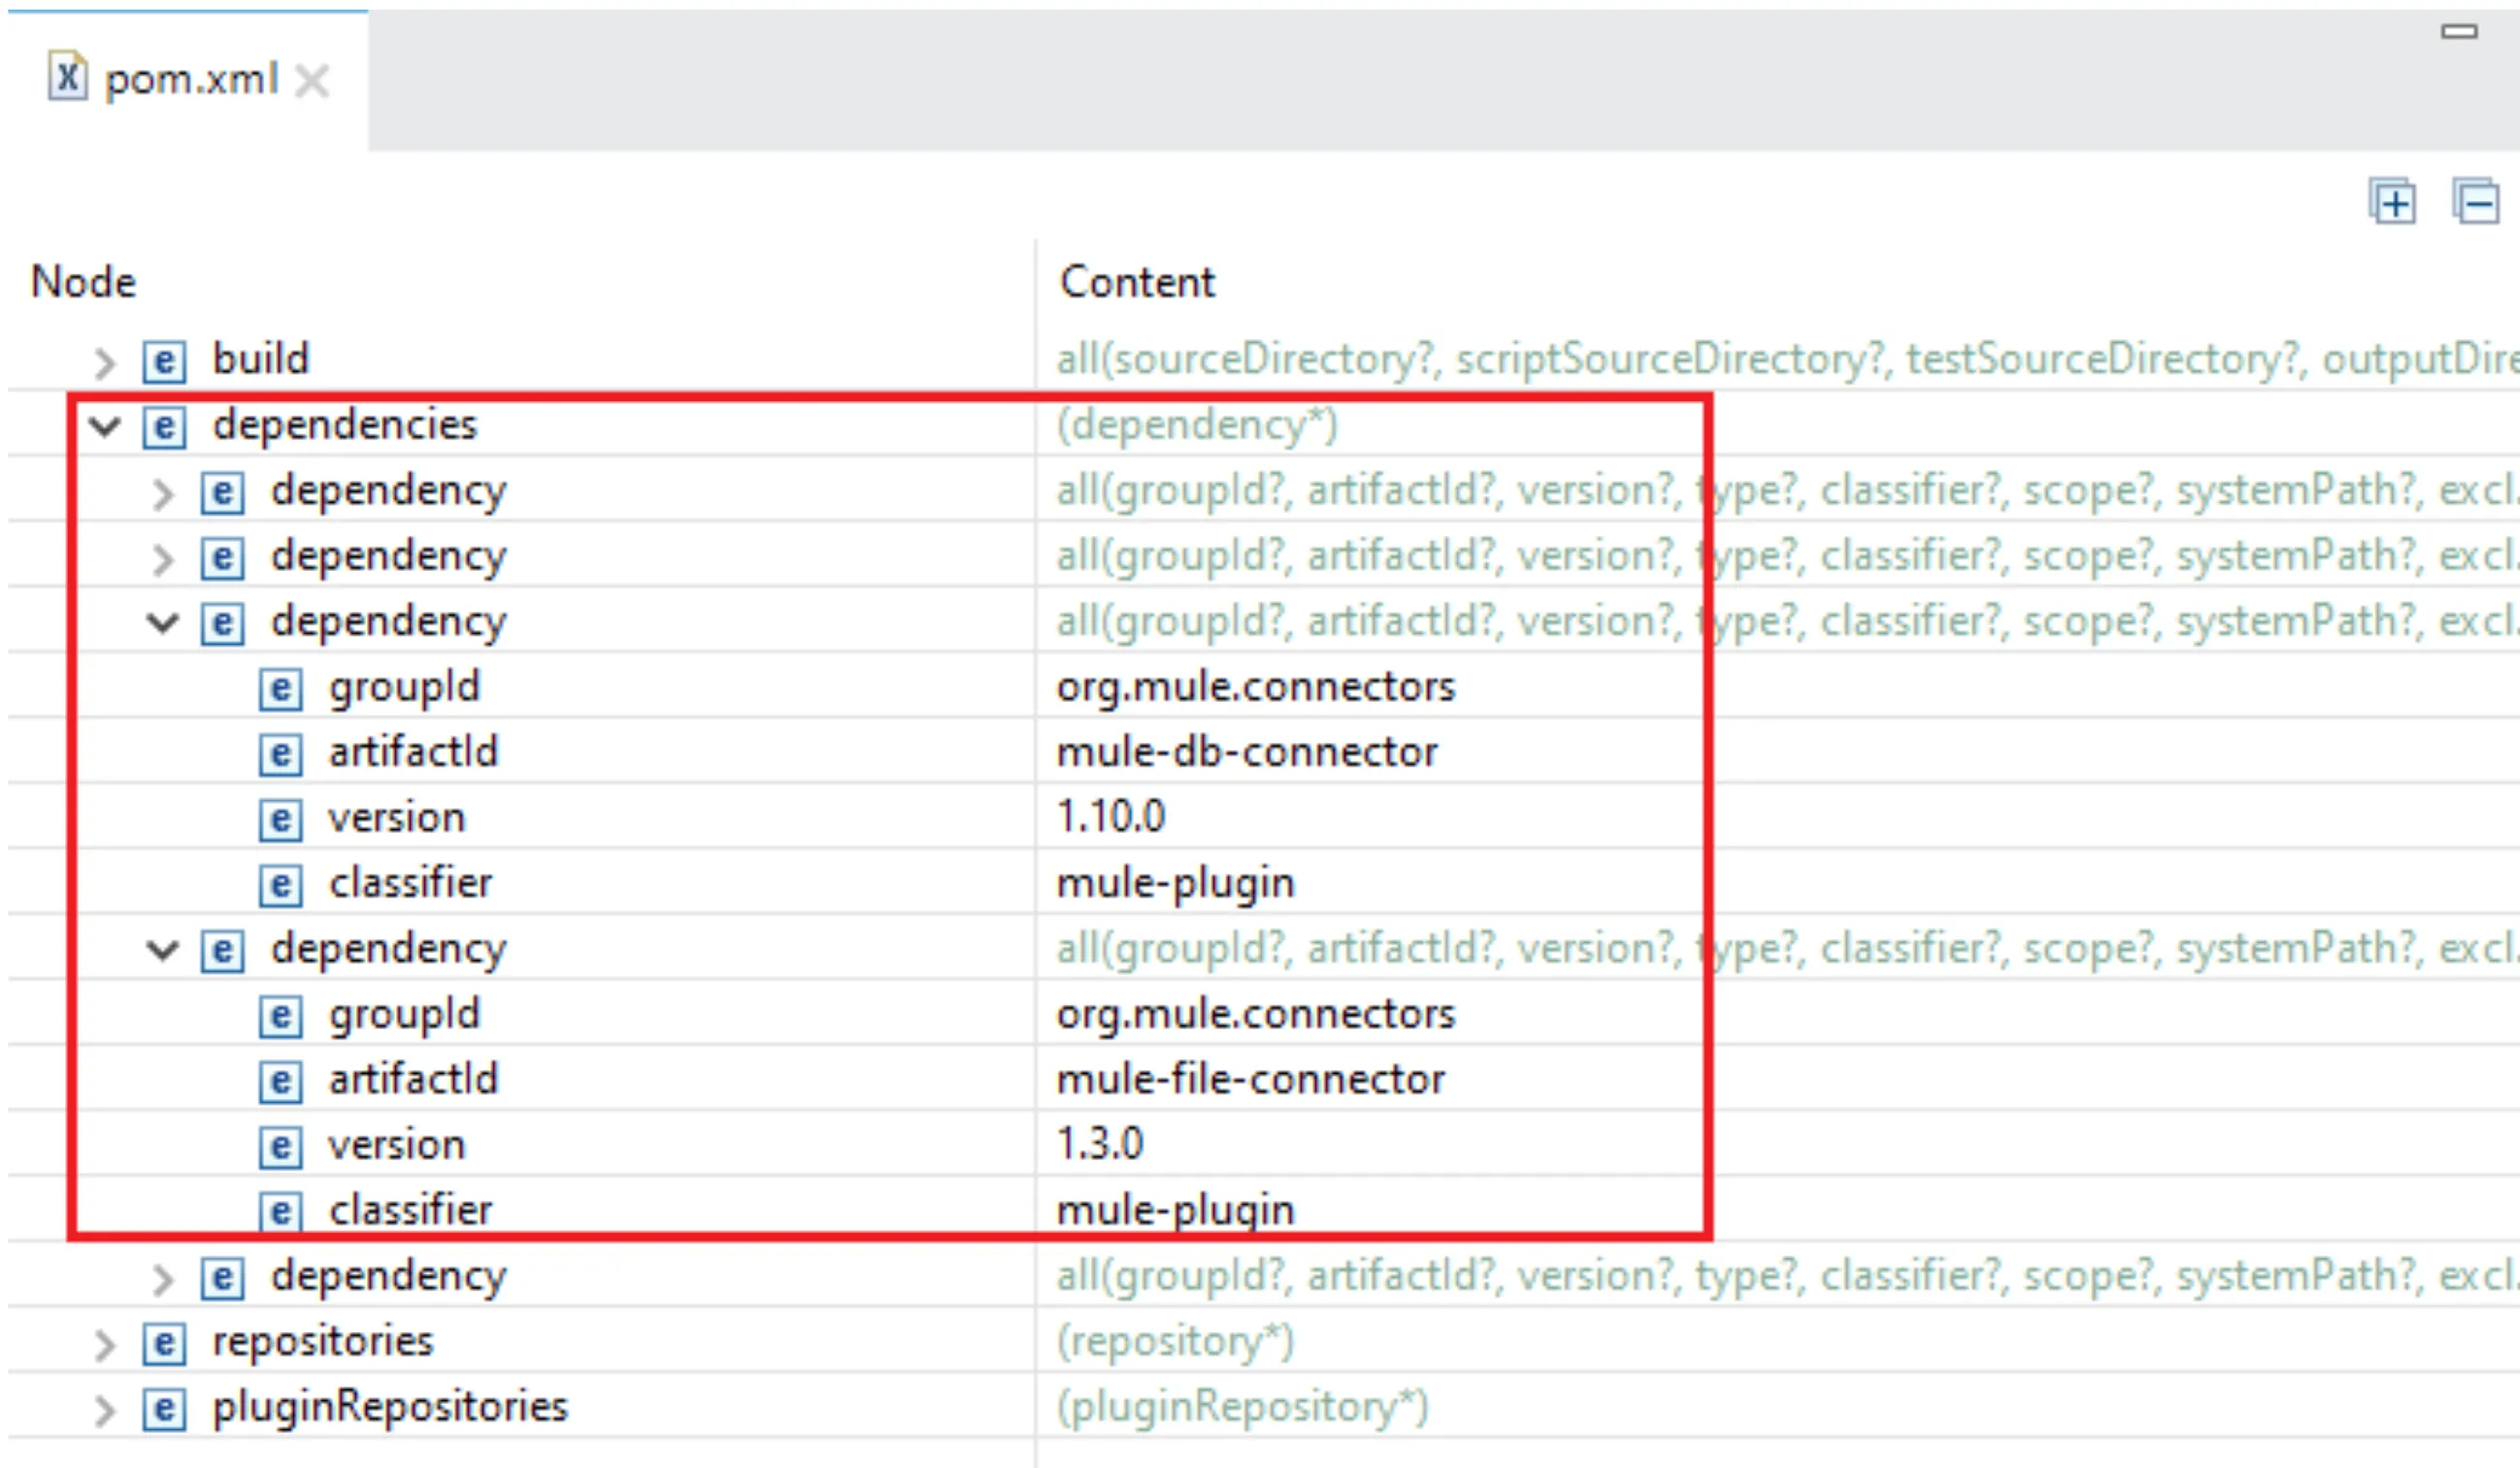The width and height of the screenshot is (2520, 1468).
Task: Collapse the dependency containing mule-file-connector
Action: pos(162,950)
